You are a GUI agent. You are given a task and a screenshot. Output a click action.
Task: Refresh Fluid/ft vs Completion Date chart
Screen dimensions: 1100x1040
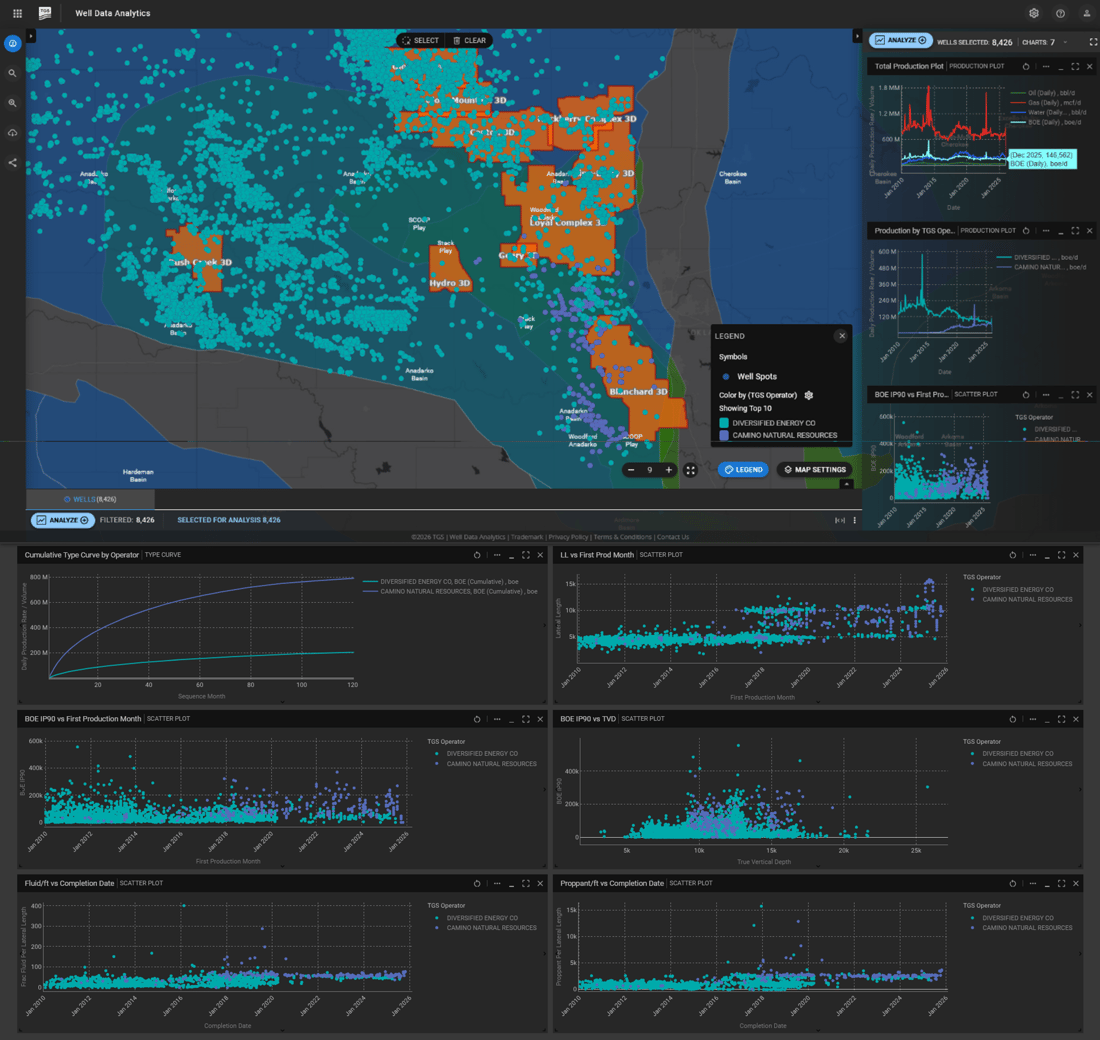(x=477, y=884)
